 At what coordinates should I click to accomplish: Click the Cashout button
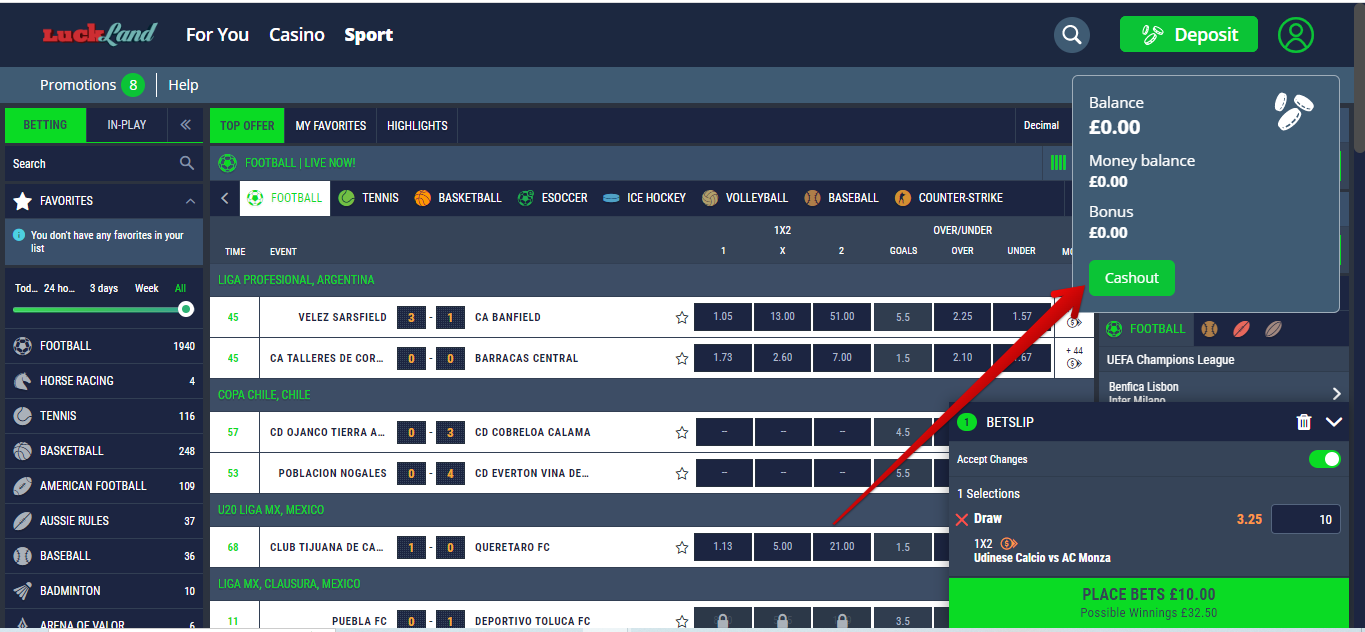[1132, 278]
